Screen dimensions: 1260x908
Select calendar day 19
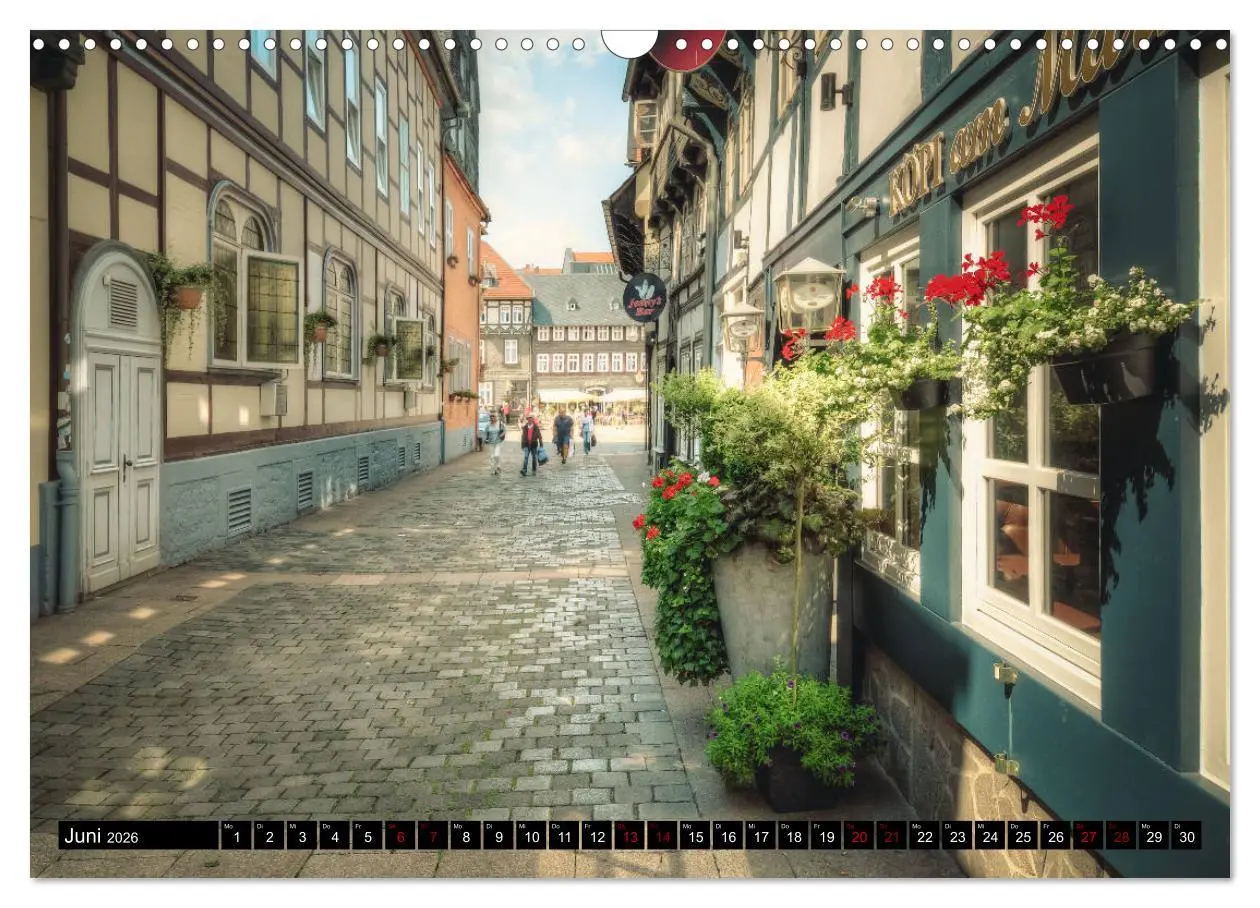coord(826,836)
